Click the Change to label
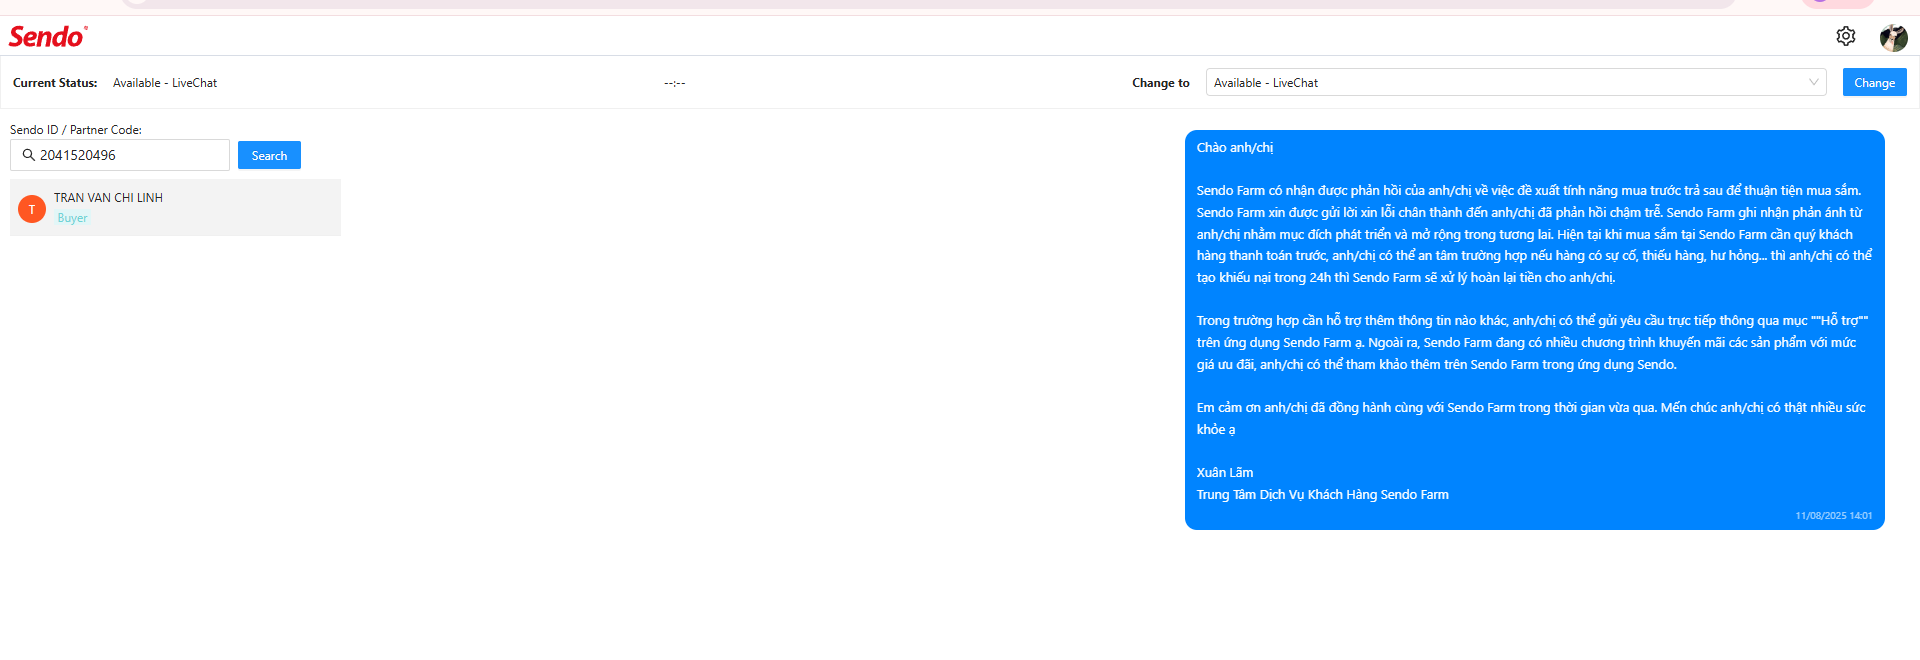The width and height of the screenshot is (1920, 660). [1161, 83]
